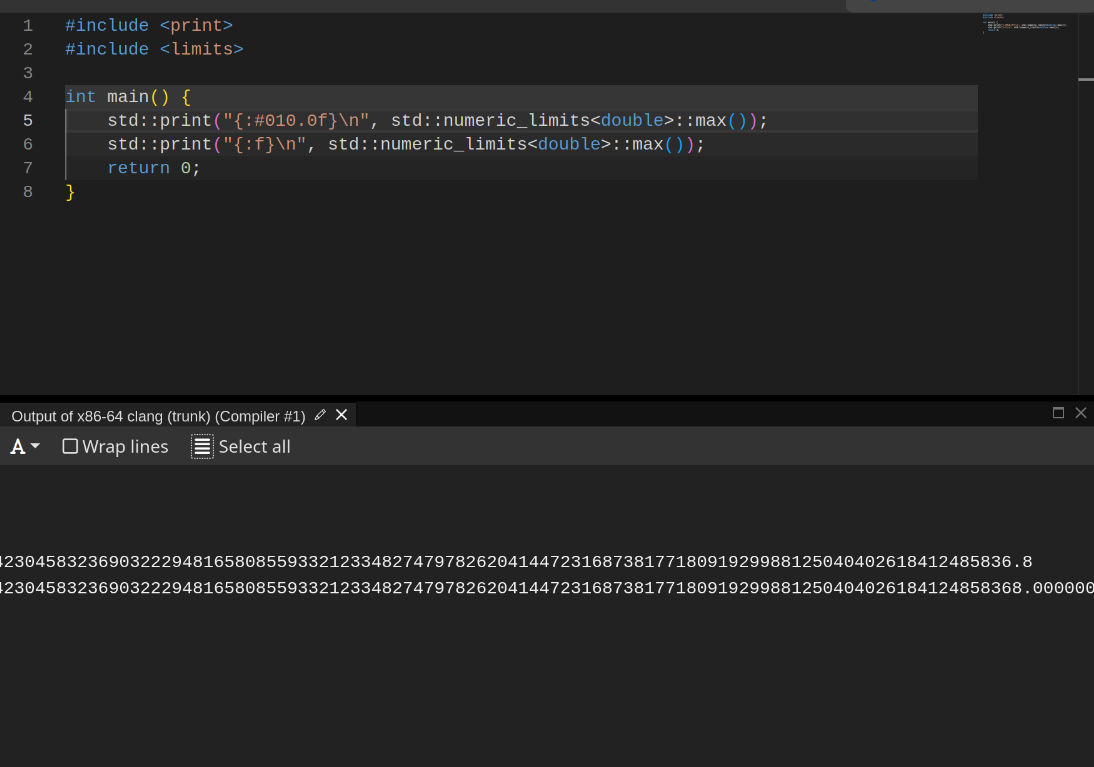Screen dimensions: 1094x767
Task: Click the "{:f}\n" format string
Action: tap(264, 144)
